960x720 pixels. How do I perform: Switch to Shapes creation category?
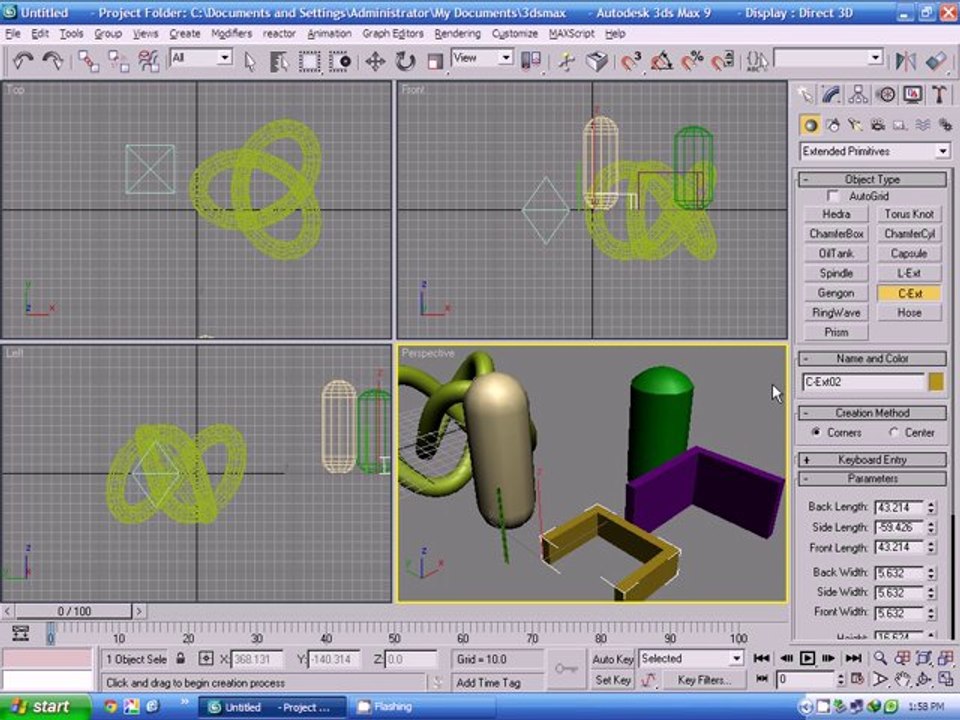[833, 126]
